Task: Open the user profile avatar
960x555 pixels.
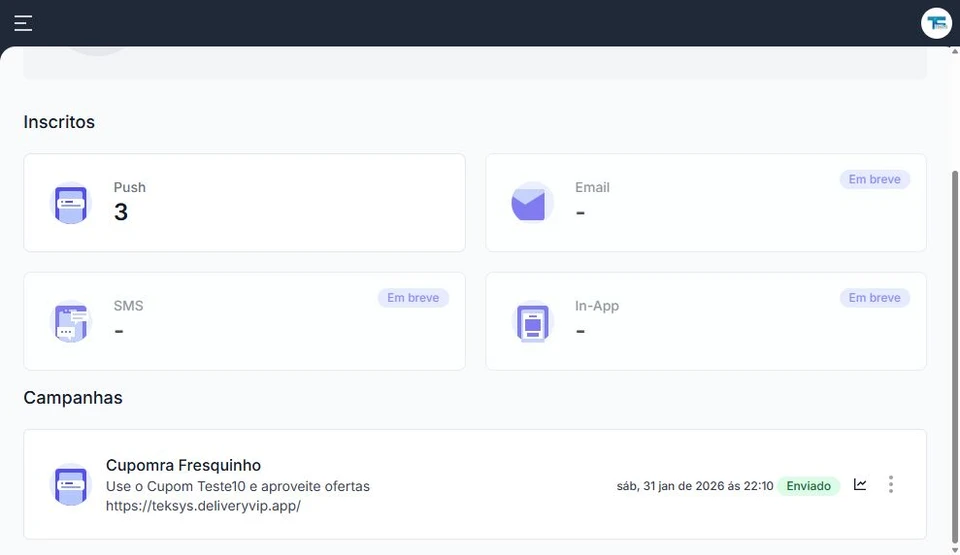Action: 936,23
